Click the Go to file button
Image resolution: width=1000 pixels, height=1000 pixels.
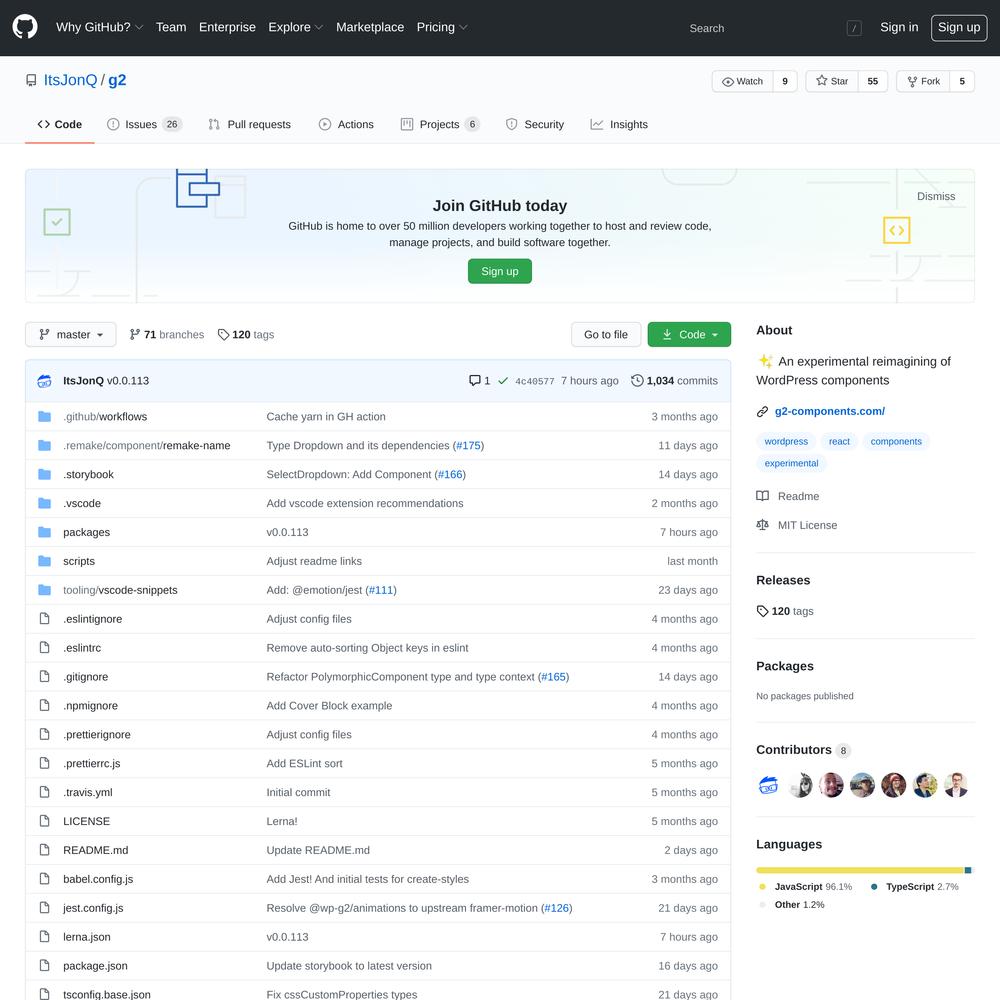click(x=606, y=335)
